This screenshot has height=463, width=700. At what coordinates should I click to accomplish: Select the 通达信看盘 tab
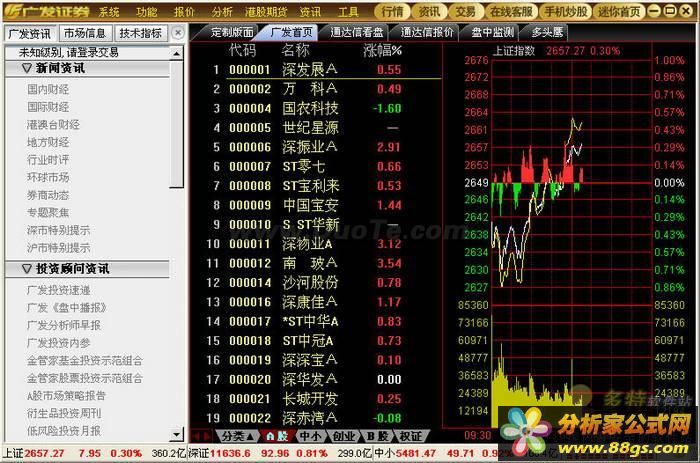coord(356,32)
